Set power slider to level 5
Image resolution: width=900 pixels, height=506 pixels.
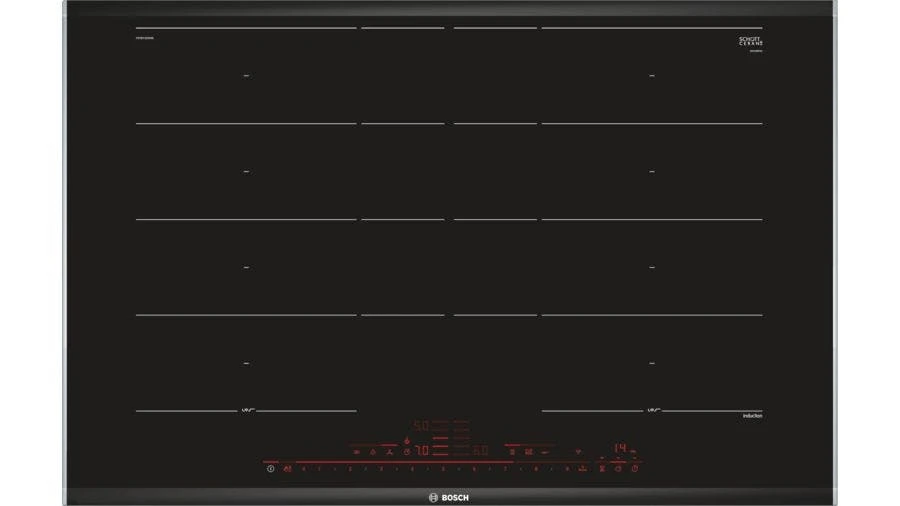[x=443, y=468]
